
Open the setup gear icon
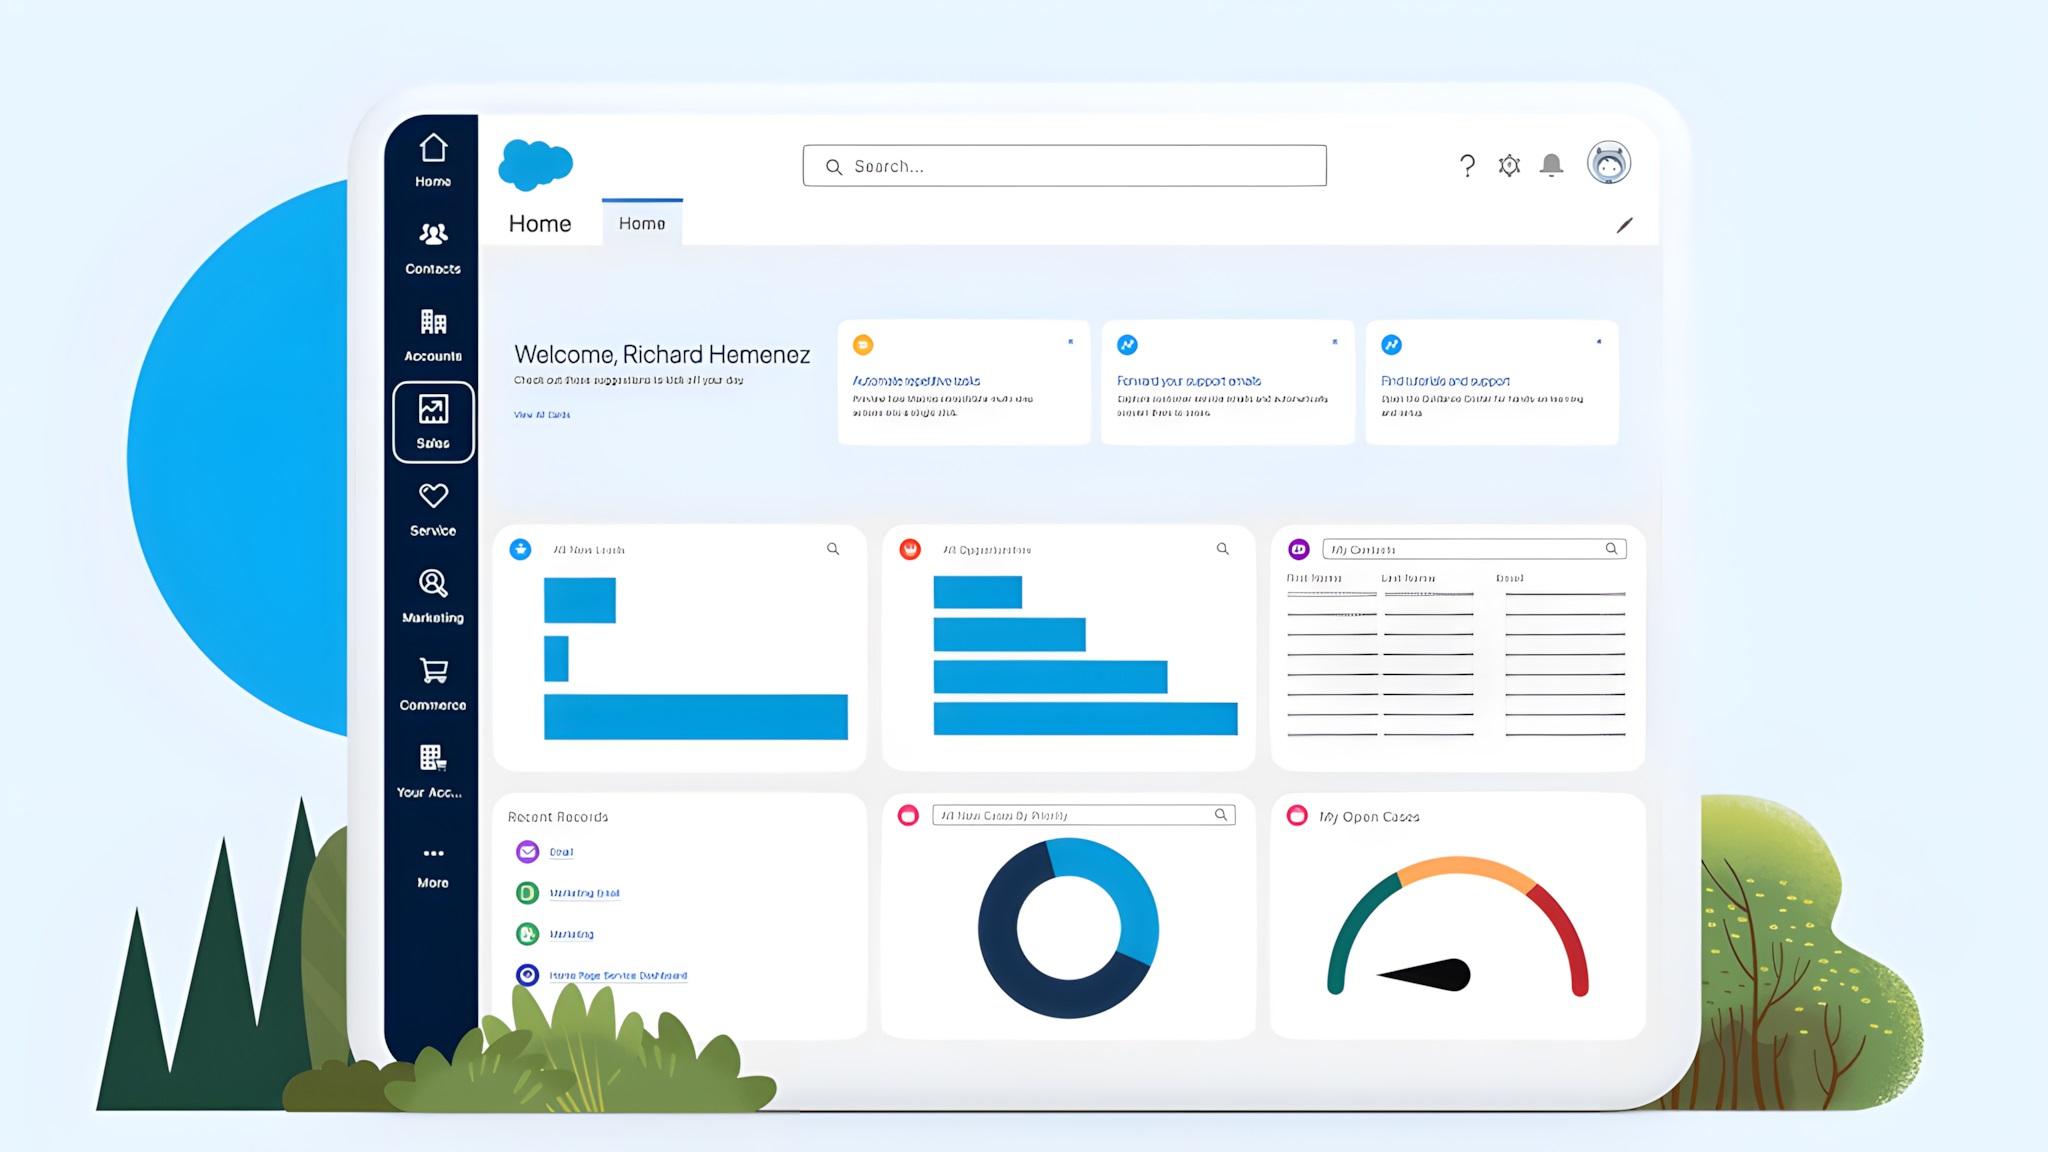coord(1509,165)
